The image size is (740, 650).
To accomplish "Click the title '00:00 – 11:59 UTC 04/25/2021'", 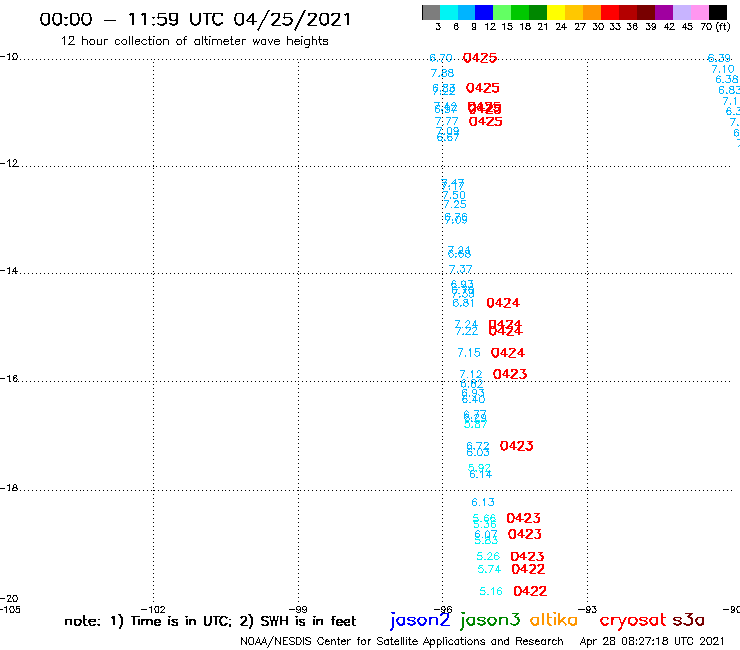I will point(195,20).
